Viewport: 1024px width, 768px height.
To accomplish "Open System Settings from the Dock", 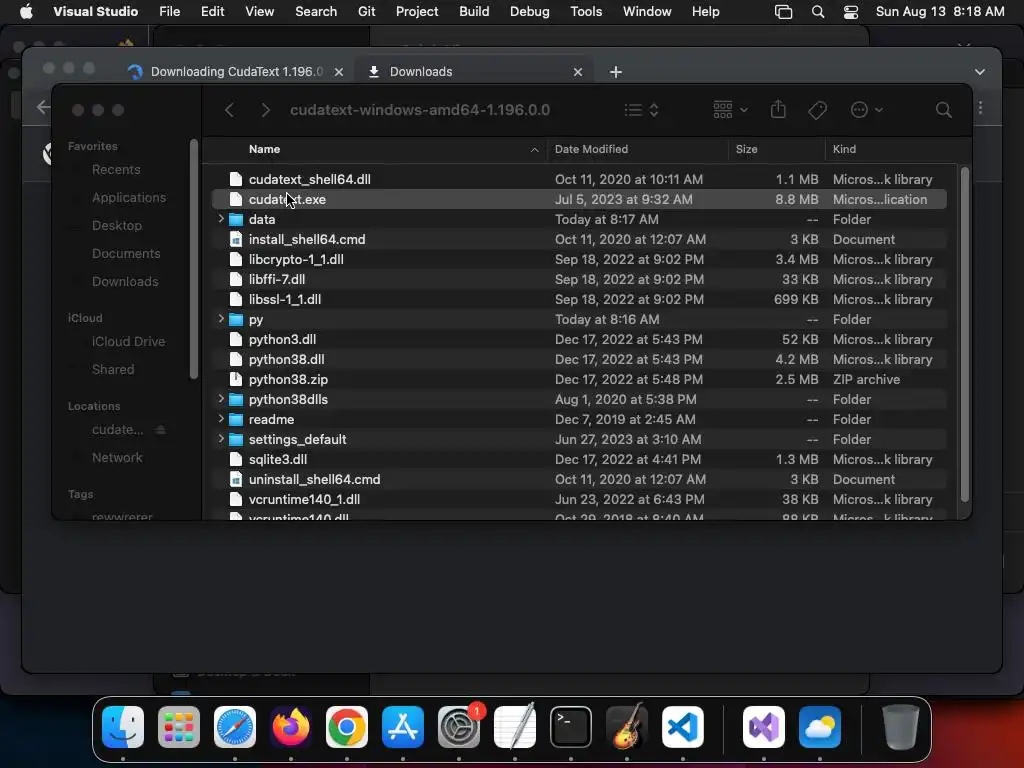I will (x=459, y=727).
